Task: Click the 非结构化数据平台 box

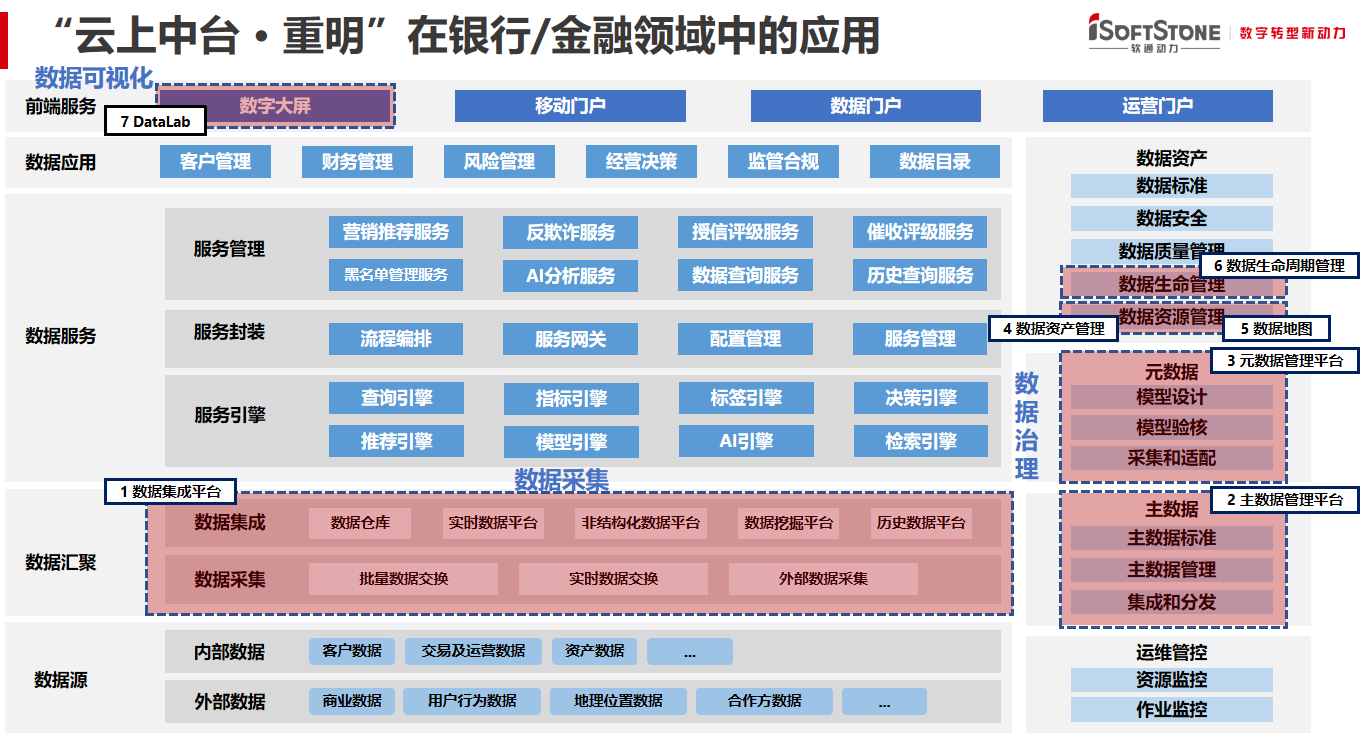Action: pos(641,523)
